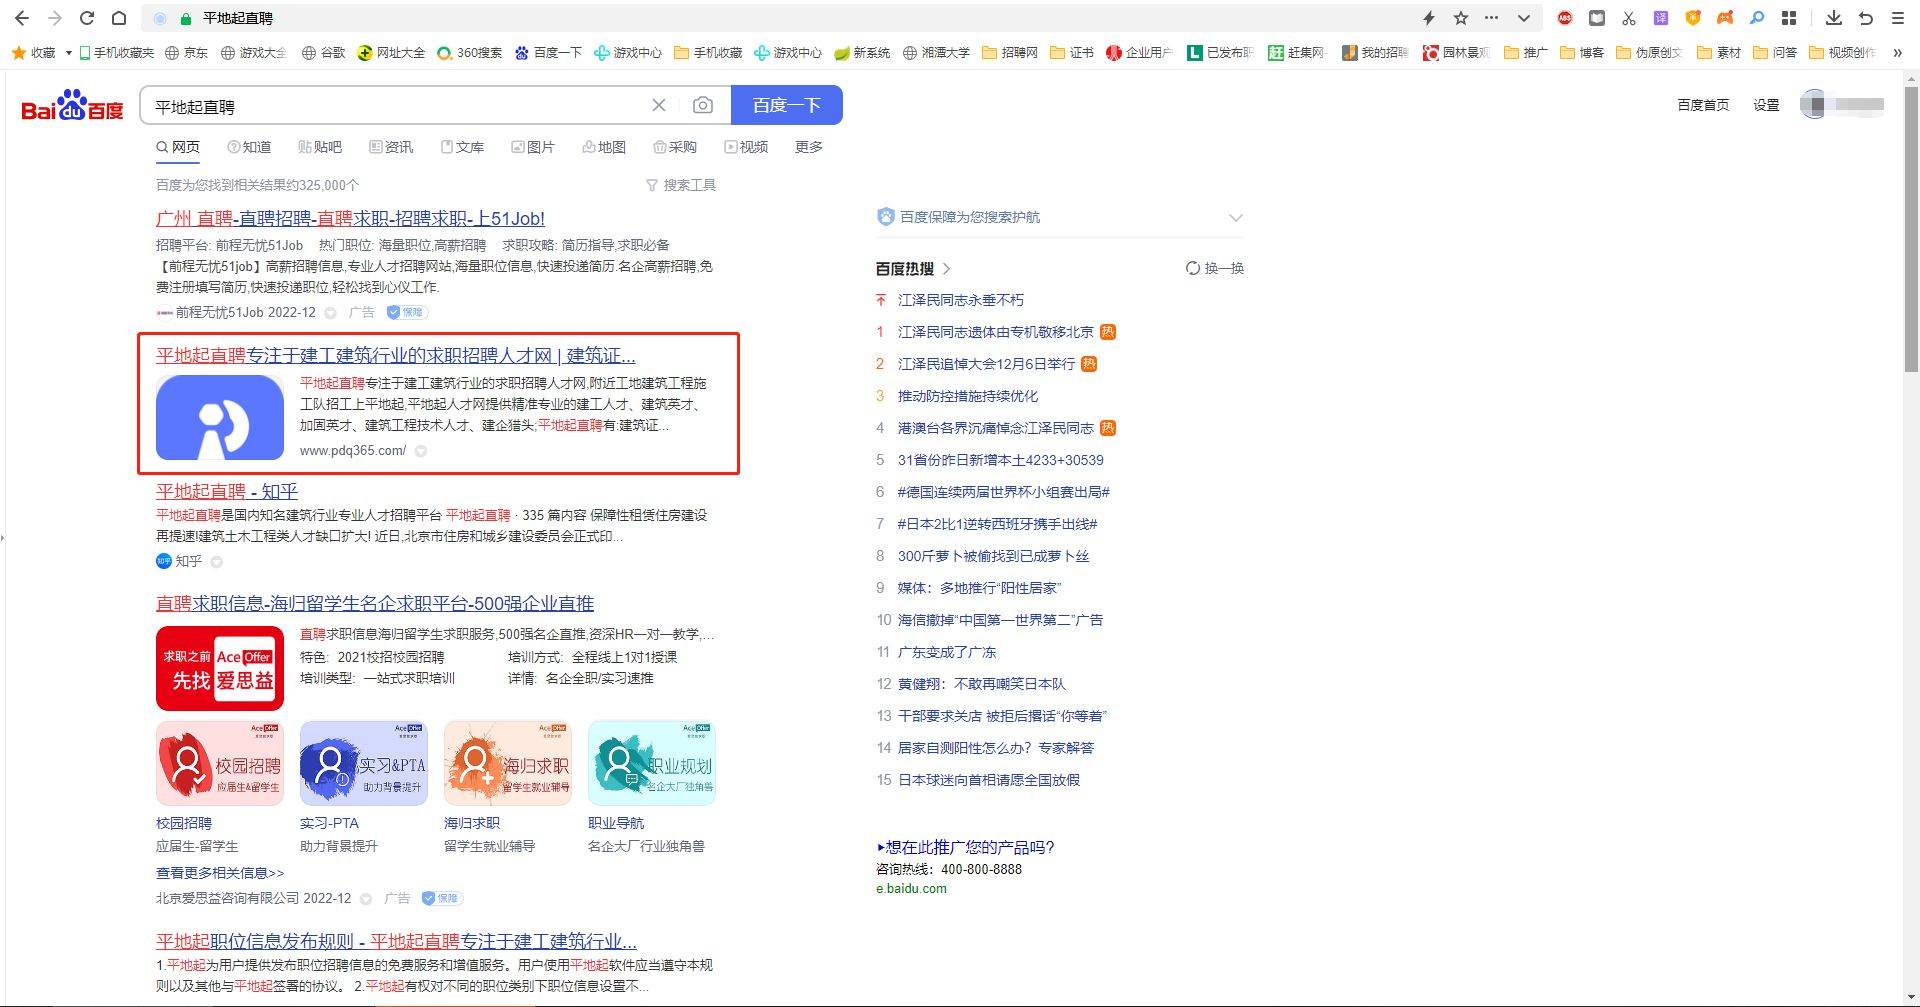Image resolution: width=1920 pixels, height=1007 pixels.
Task: Open the scissors screenshot extension
Action: point(1629,18)
